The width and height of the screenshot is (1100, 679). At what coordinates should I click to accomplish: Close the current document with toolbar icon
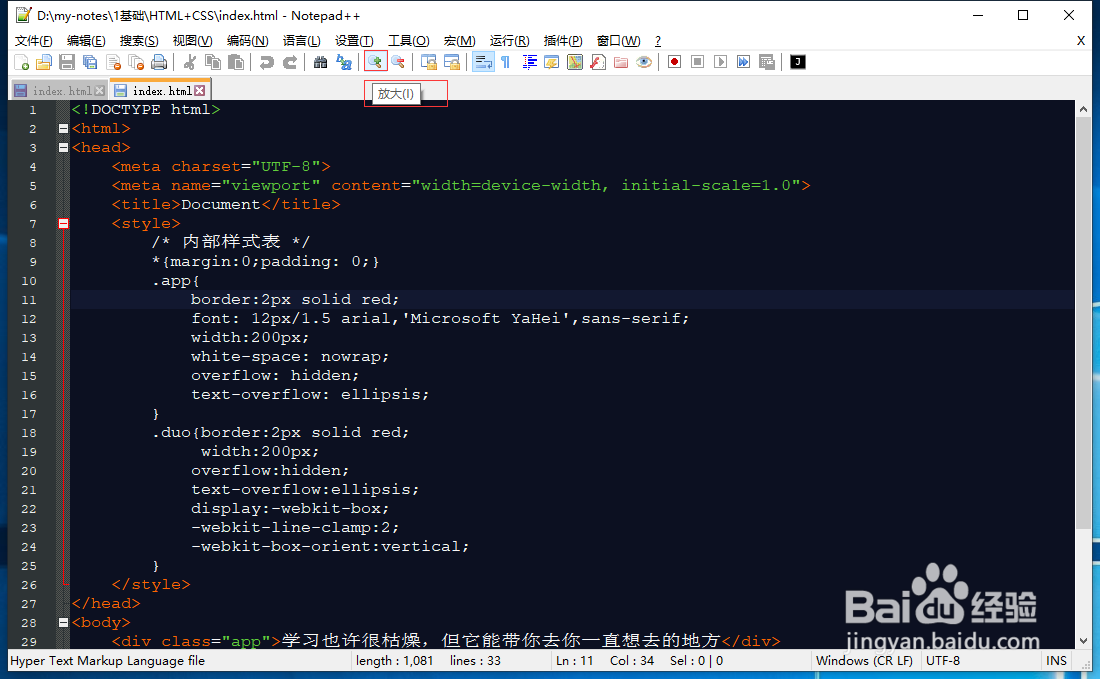click(x=113, y=62)
